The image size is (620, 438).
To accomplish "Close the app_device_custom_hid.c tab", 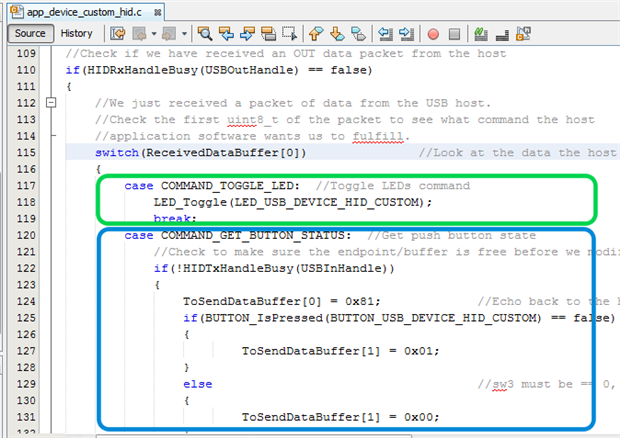I will pyautogui.click(x=157, y=13).
